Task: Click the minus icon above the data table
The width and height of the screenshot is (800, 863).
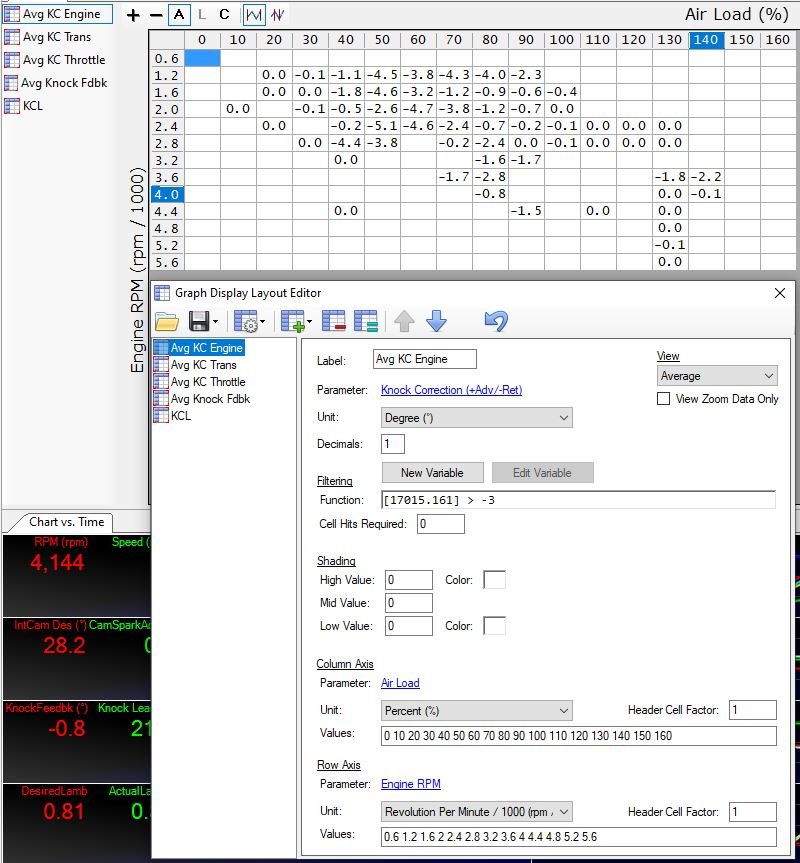Action: tap(156, 15)
